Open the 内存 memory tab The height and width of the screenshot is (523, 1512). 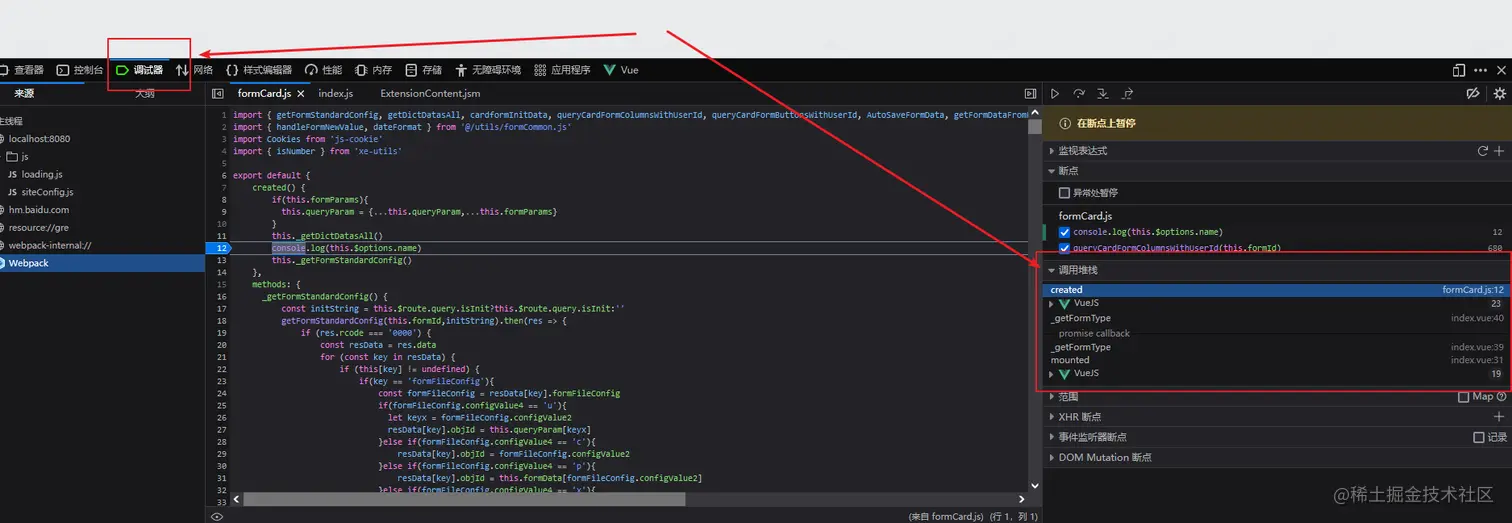pos(374,70)
